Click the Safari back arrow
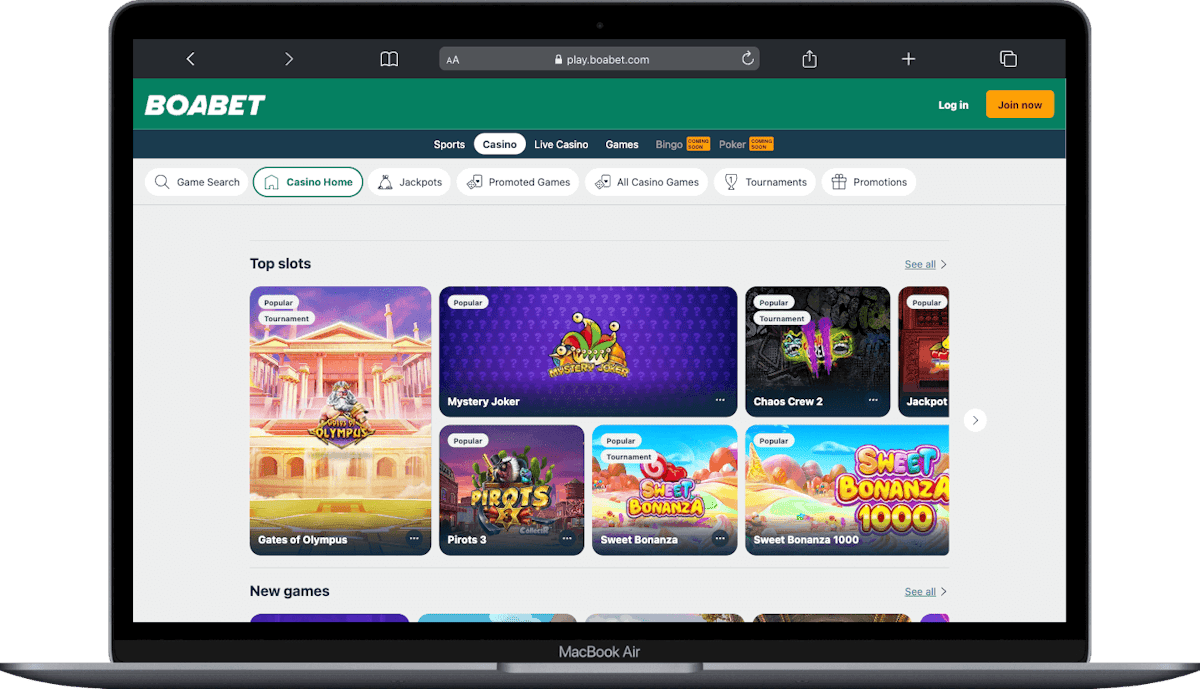The width and height of the screenshot is (1200, 689). click(190, 59)
